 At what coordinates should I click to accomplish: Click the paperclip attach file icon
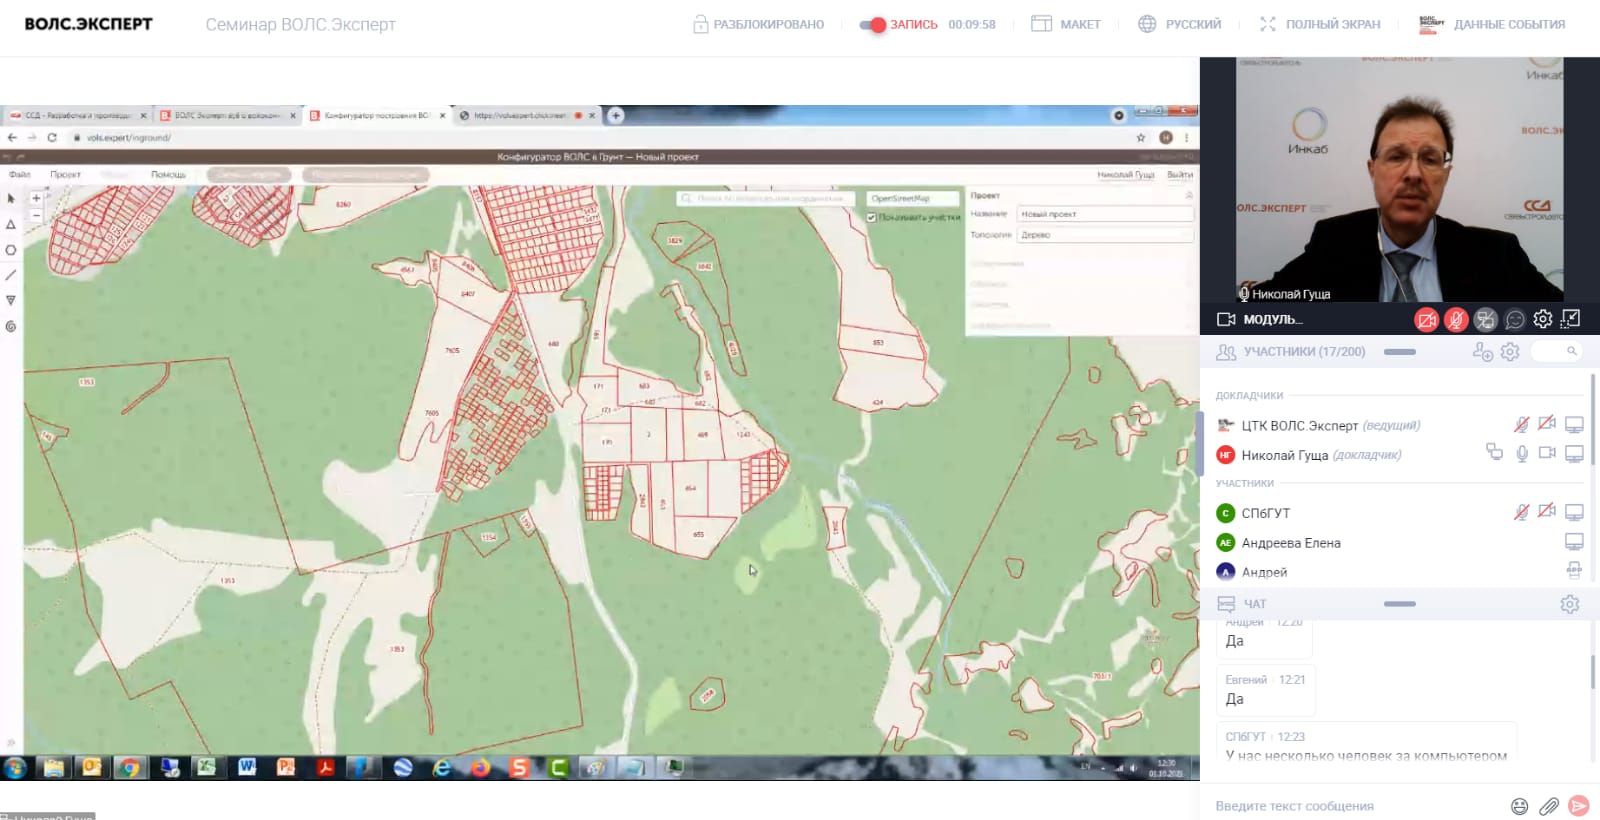tap(1549, 806)
